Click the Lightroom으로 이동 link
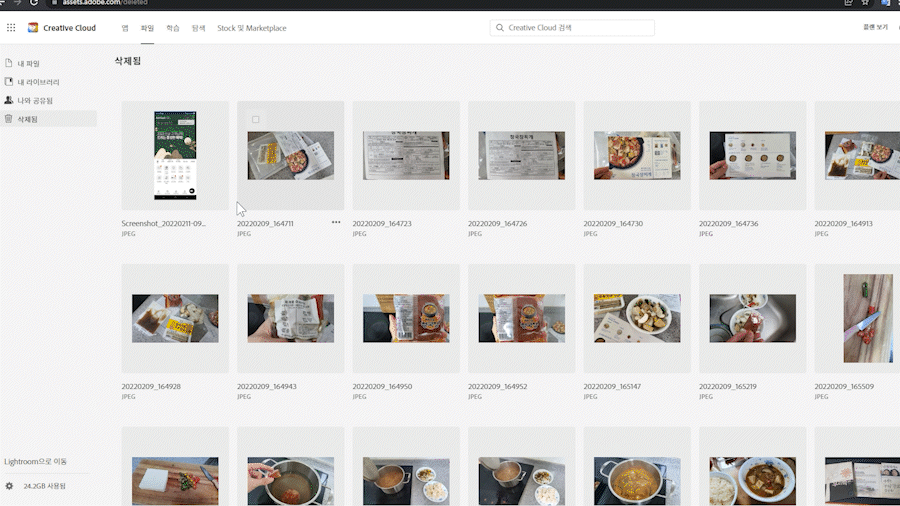900x506 pixels. point(36,461)
